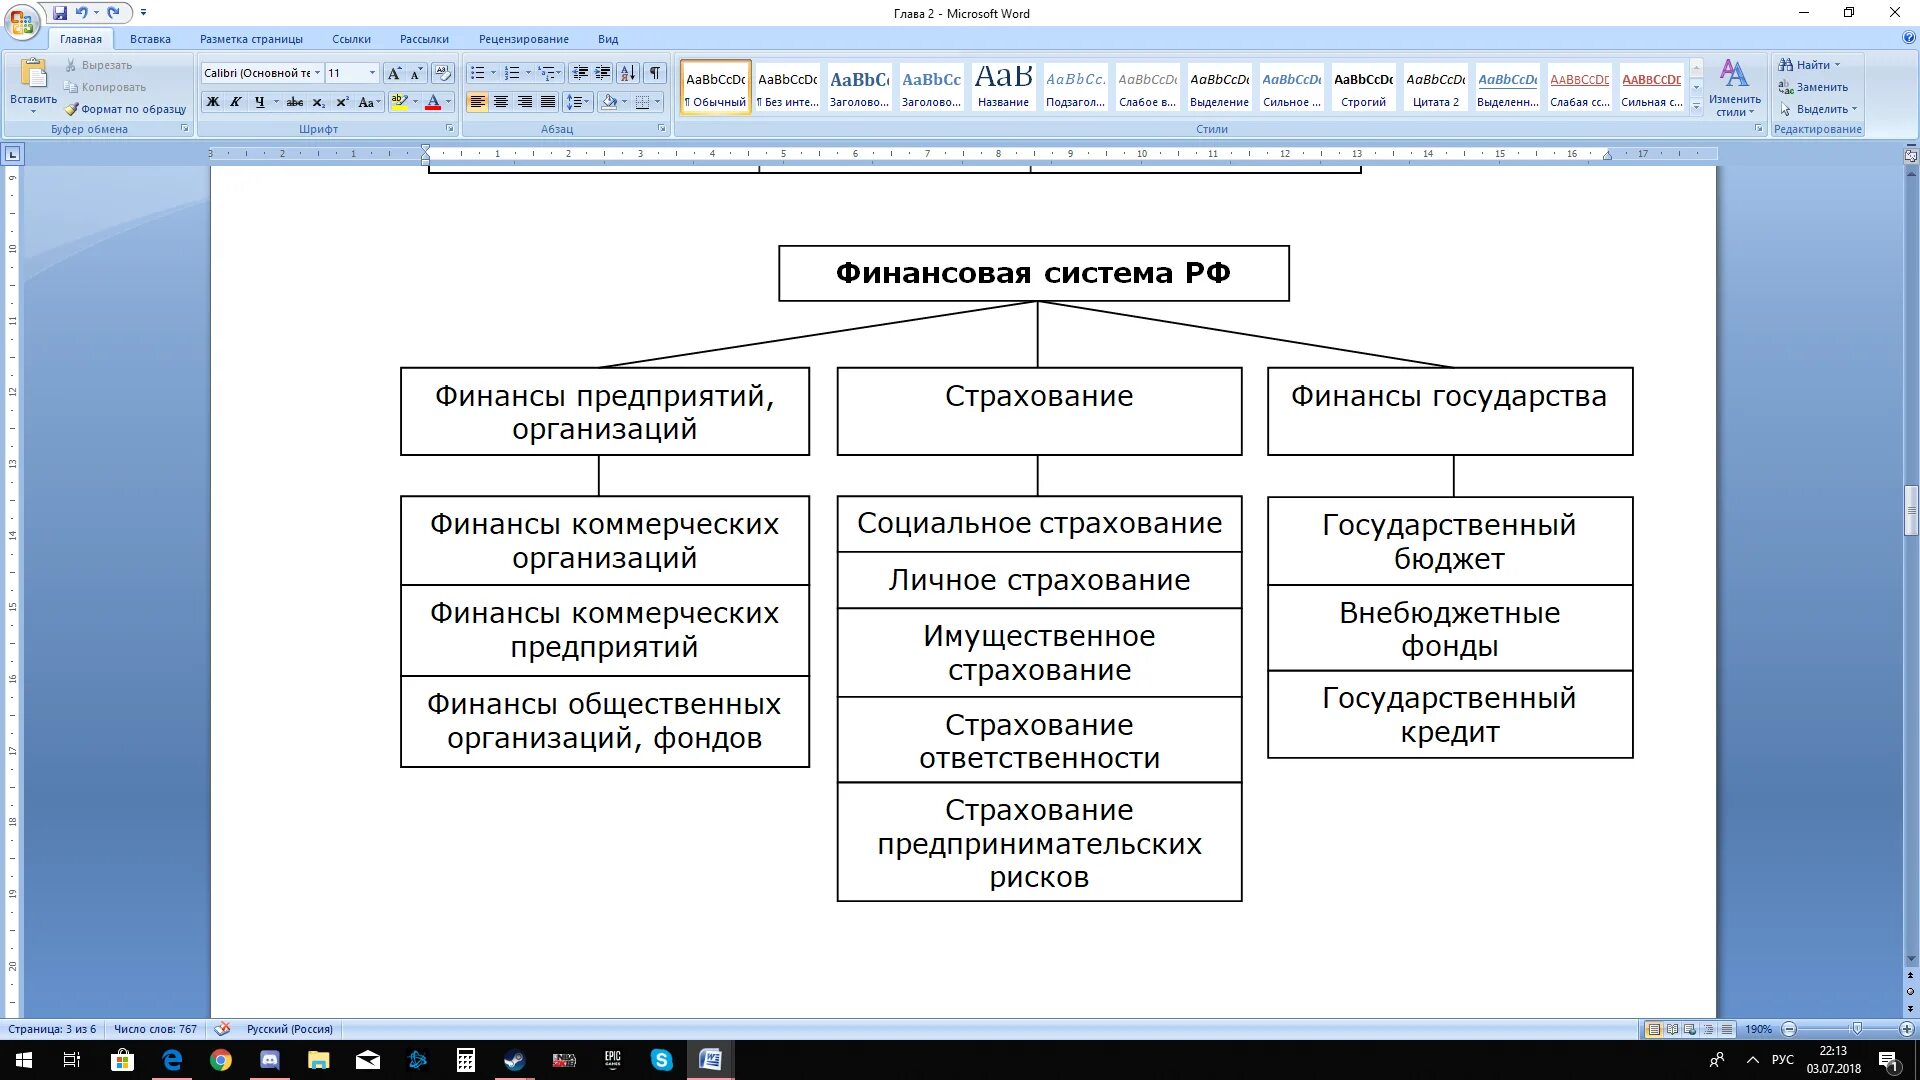Viewport: 1920px width, 1080px height.
Task: Sort text with the A-Я sort icon
Action: tap(628, 73)
